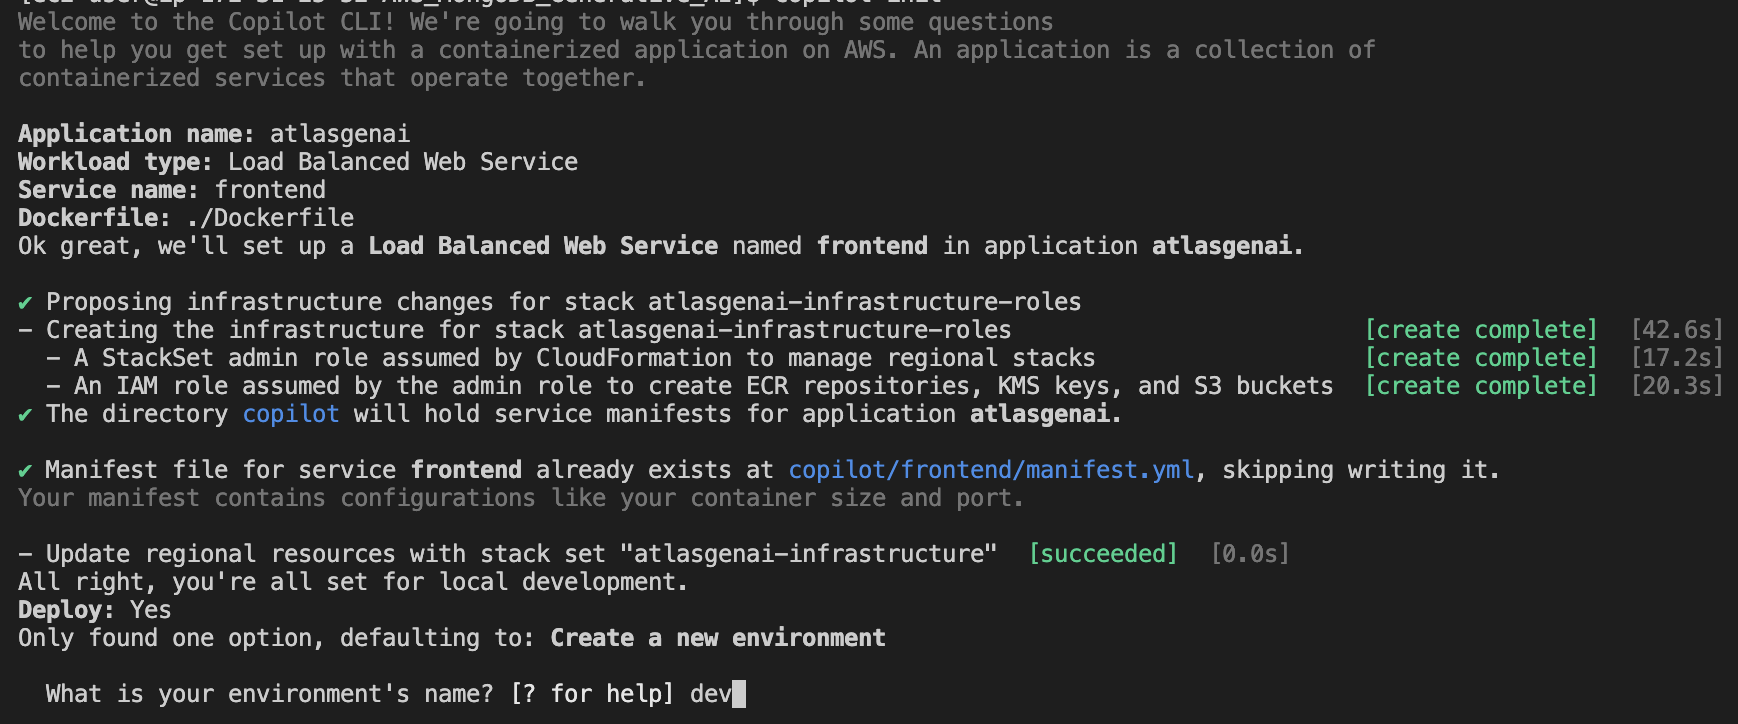Click '[42.6s]' timing value
This screenshot has height=724, width=1738.
1677,330
